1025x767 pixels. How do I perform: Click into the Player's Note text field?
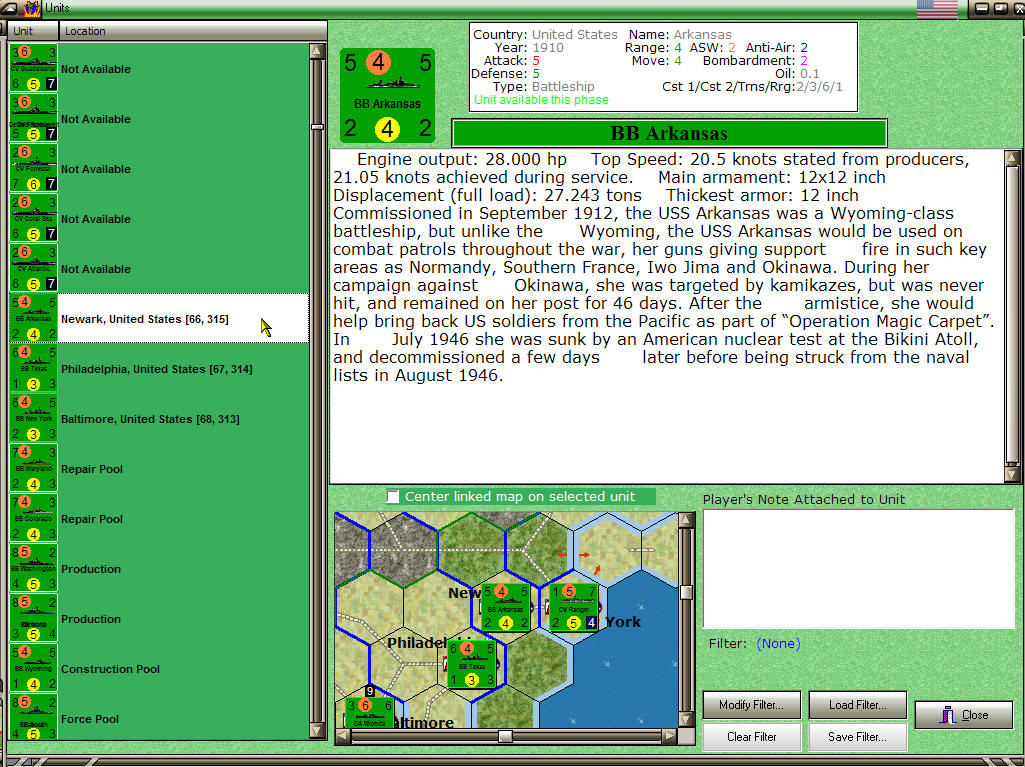(858, 569)
